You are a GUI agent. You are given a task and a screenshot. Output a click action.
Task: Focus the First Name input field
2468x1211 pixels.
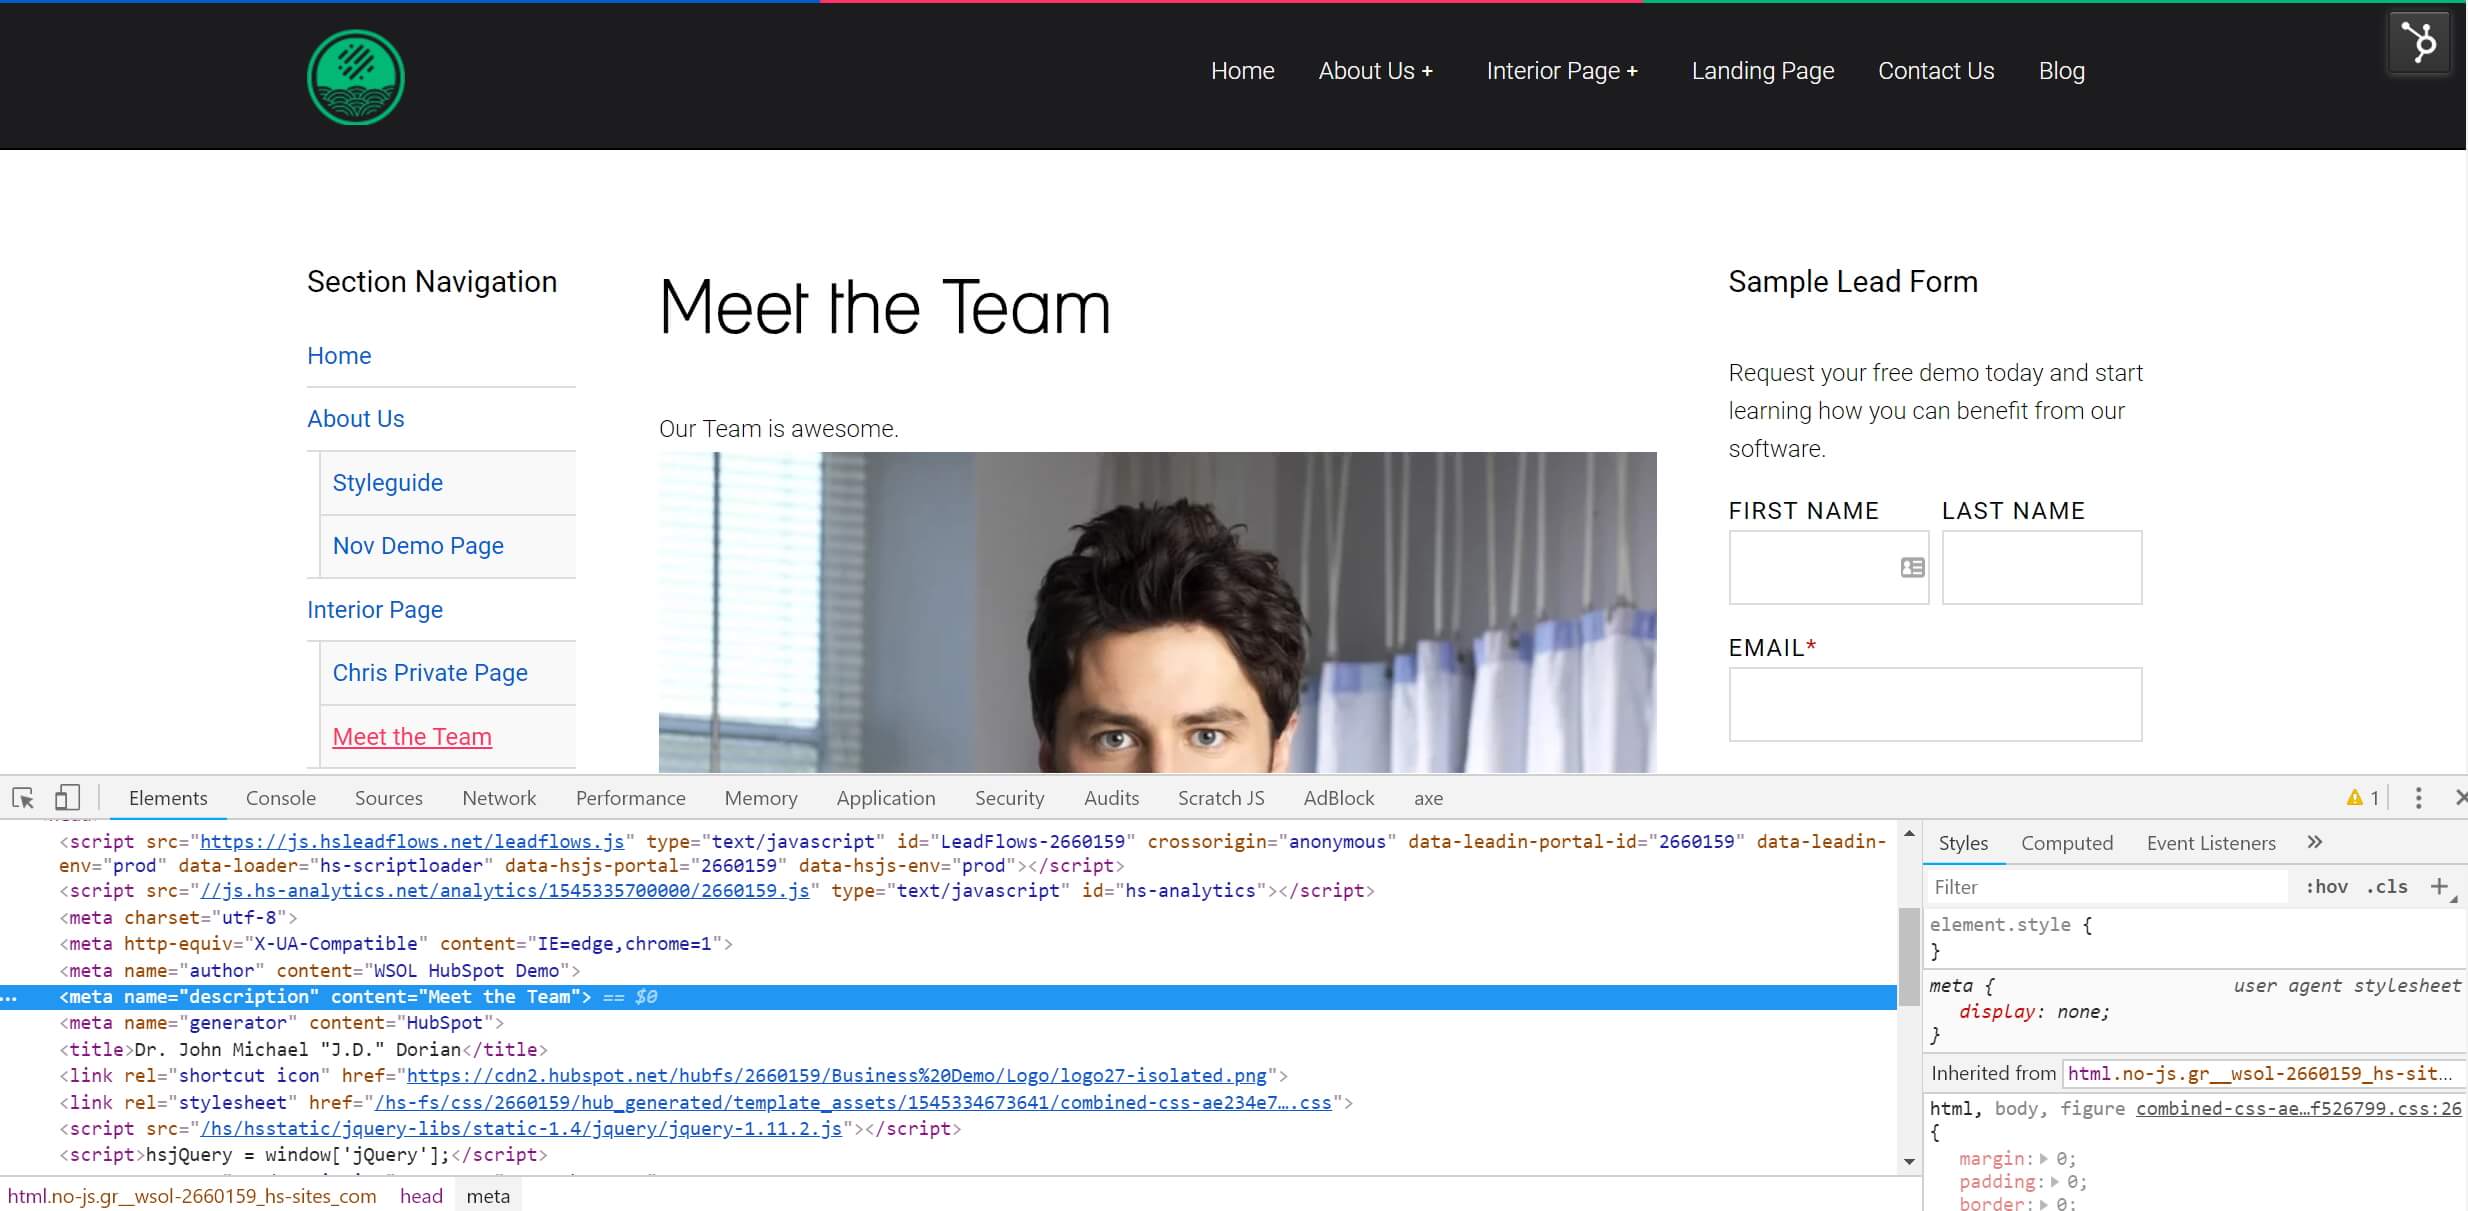(x=1829, y=568)
